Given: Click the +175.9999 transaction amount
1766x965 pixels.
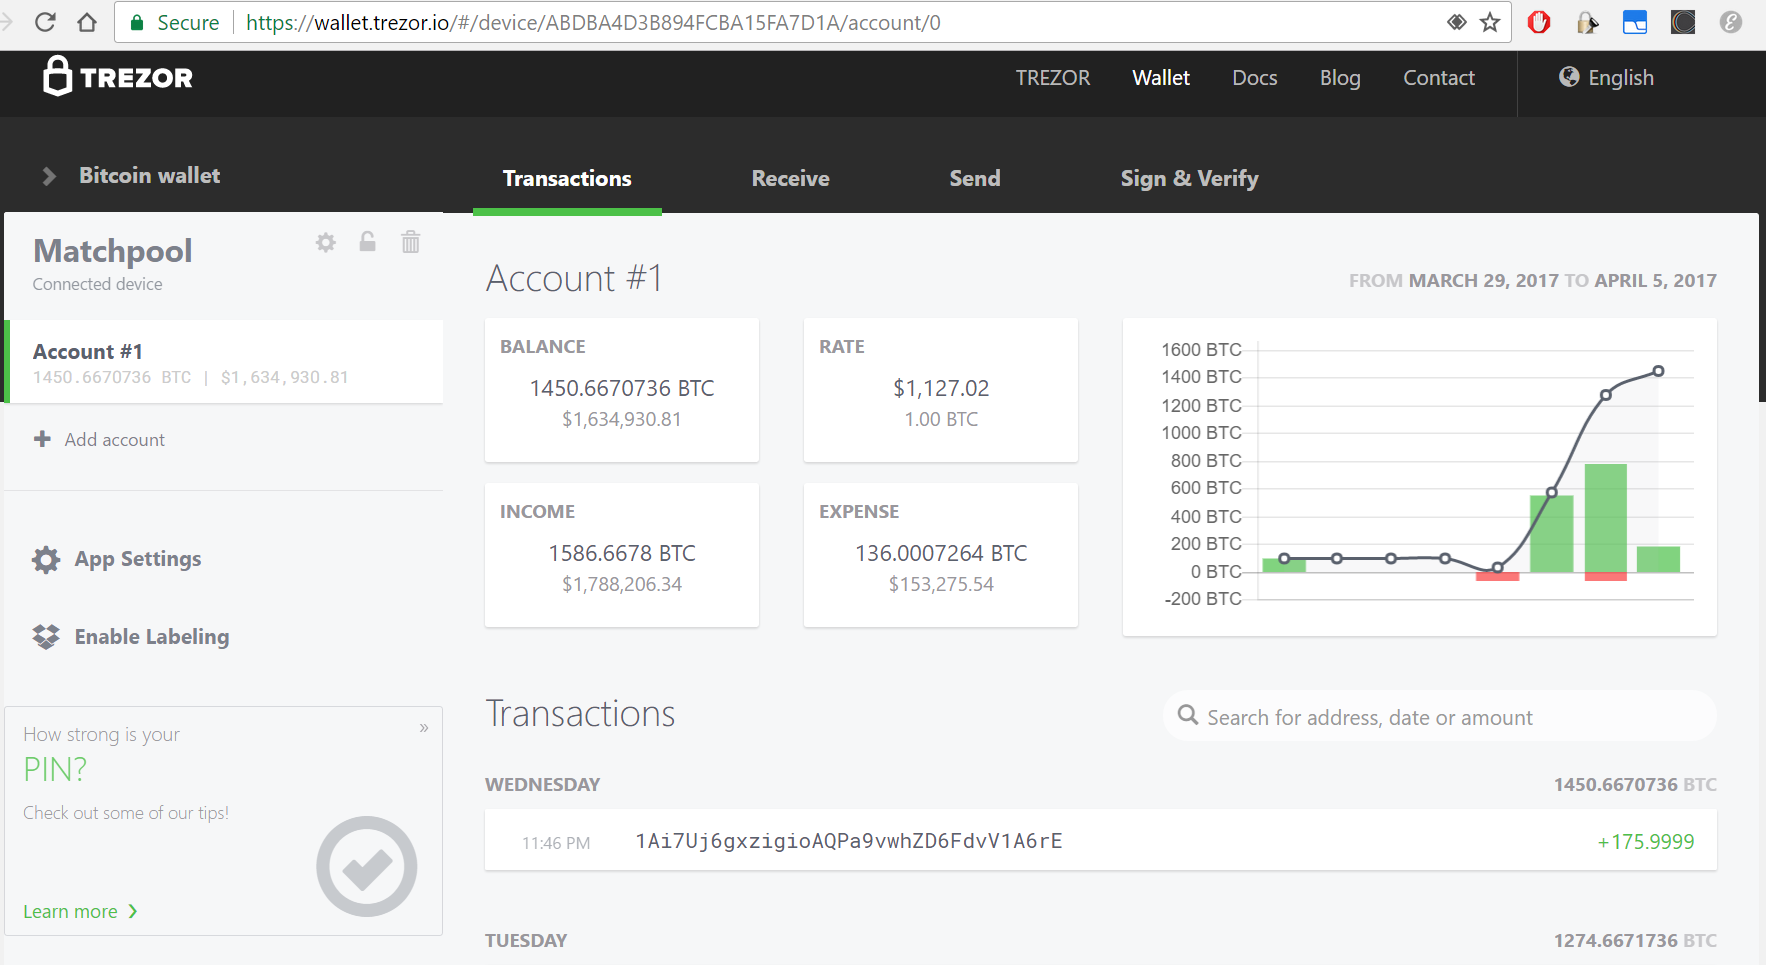Looking at the screenshot, I should 1646,842.
